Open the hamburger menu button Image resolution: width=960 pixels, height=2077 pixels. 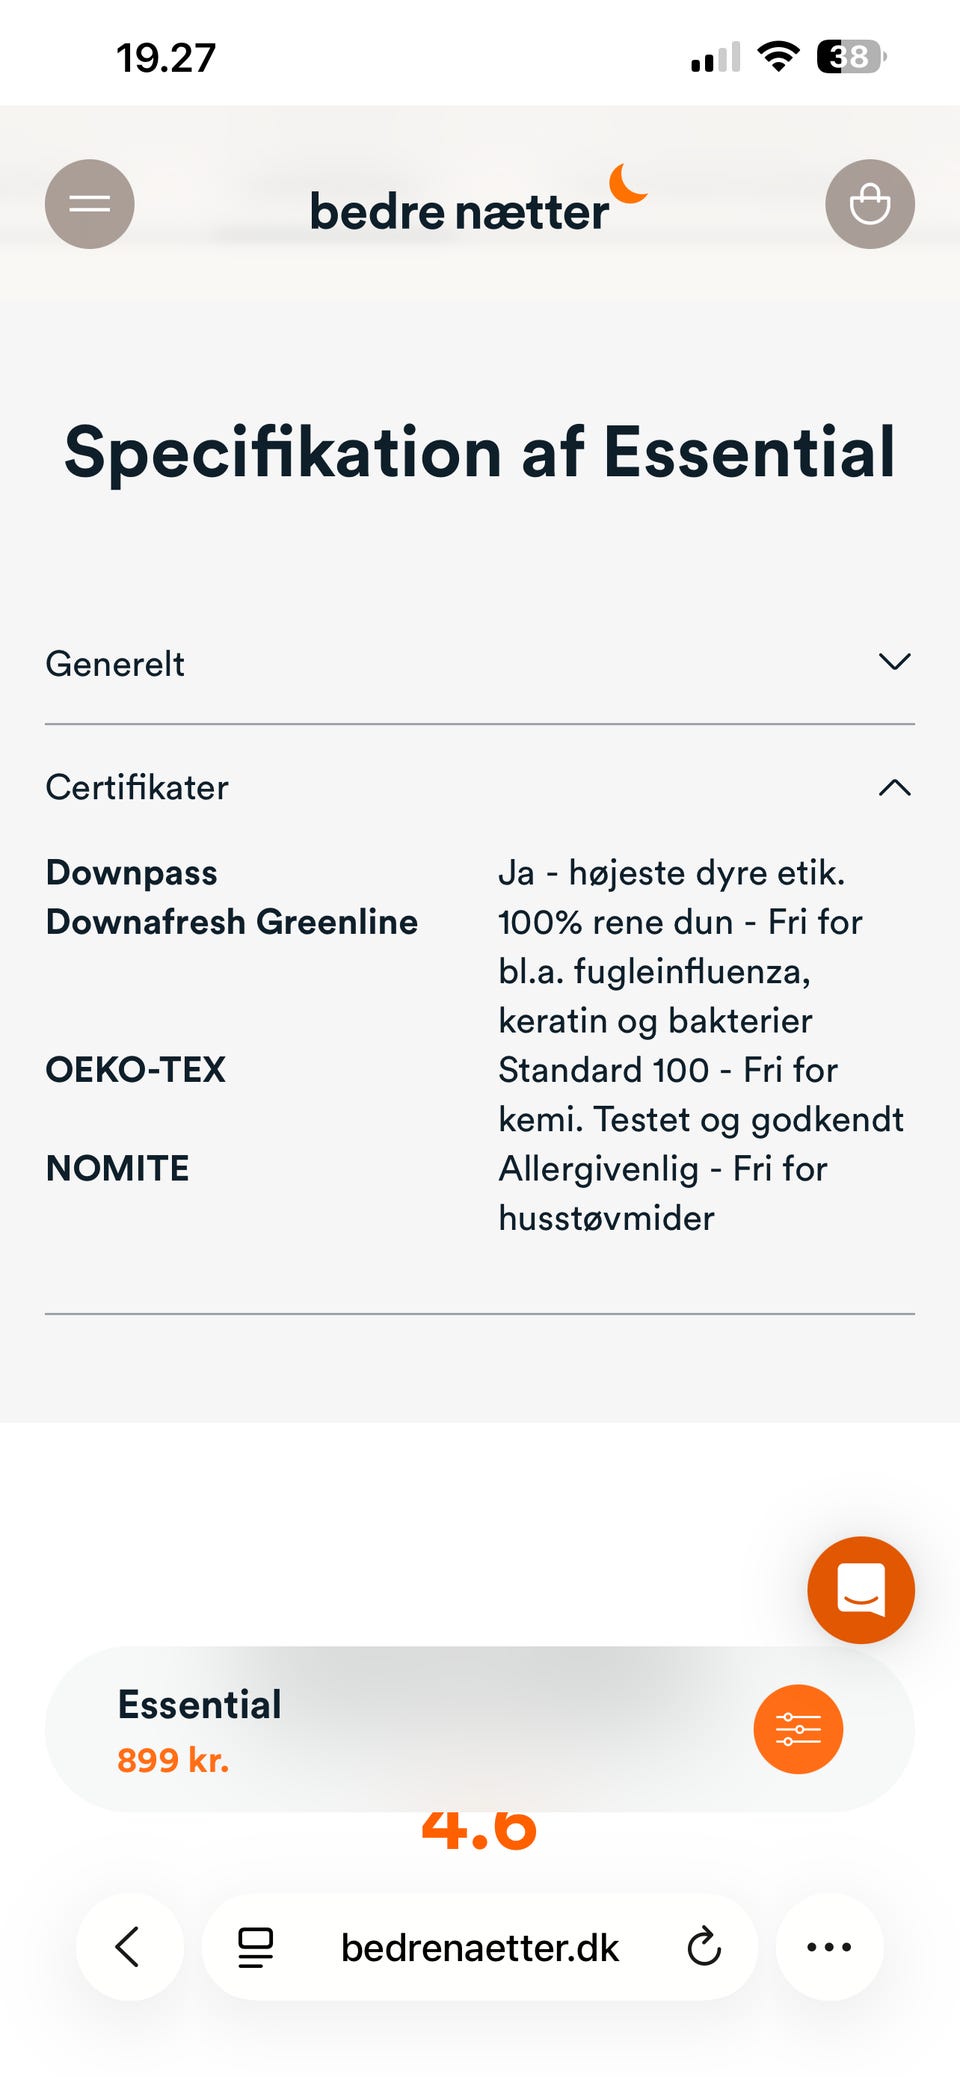click(90, 204)
